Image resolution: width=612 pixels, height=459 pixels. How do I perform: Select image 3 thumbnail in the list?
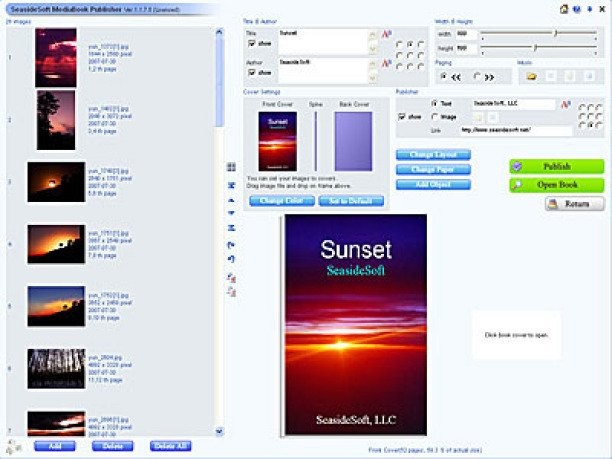click(56, 182)
